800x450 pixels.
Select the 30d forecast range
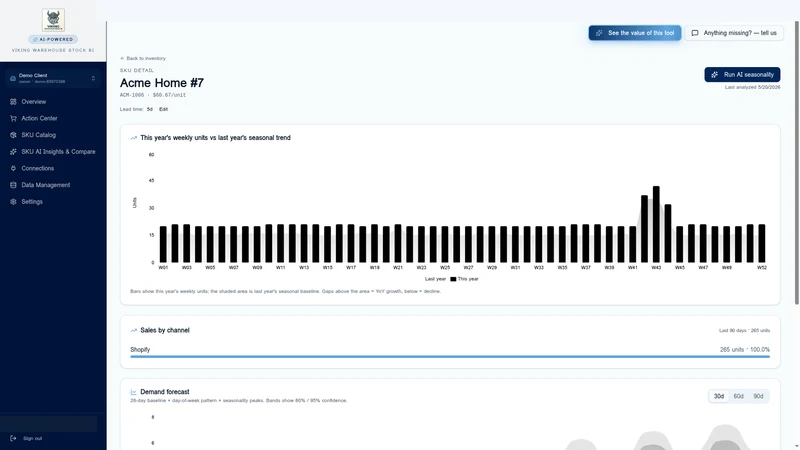pos(719,396)
